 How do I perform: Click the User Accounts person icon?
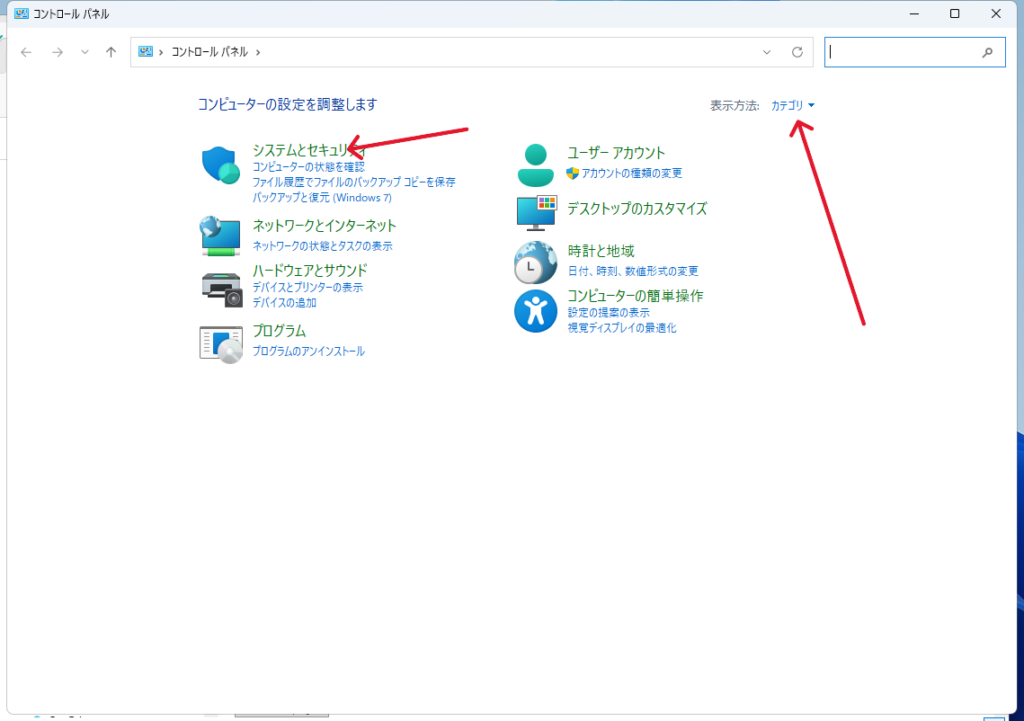535,165
